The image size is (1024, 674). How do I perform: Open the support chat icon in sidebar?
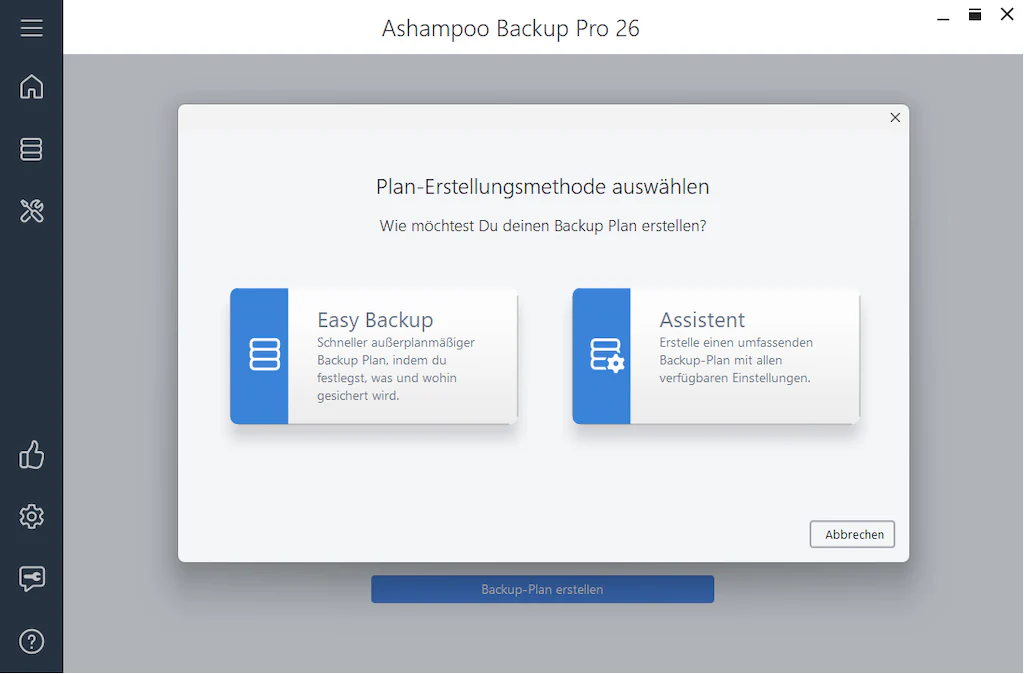[x=31, y=579]
